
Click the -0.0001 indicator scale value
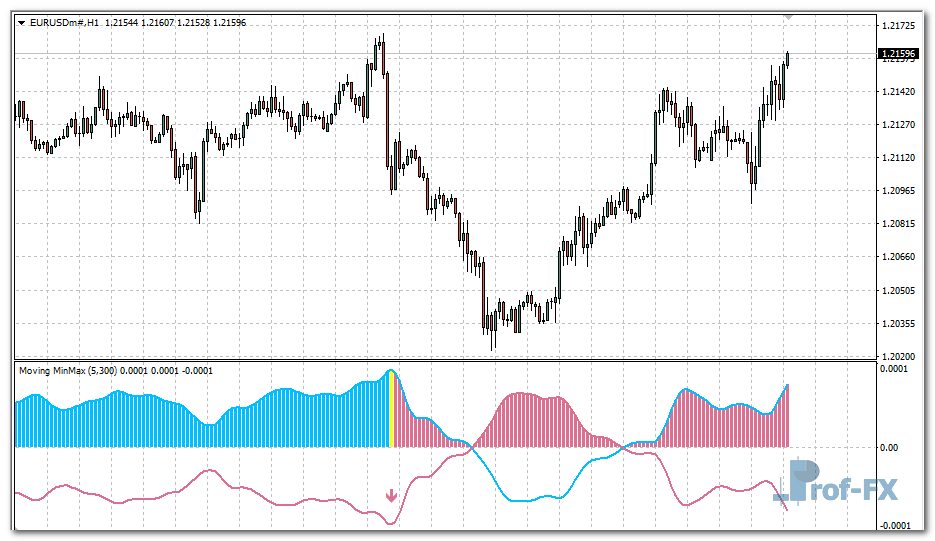coord(895,526)
